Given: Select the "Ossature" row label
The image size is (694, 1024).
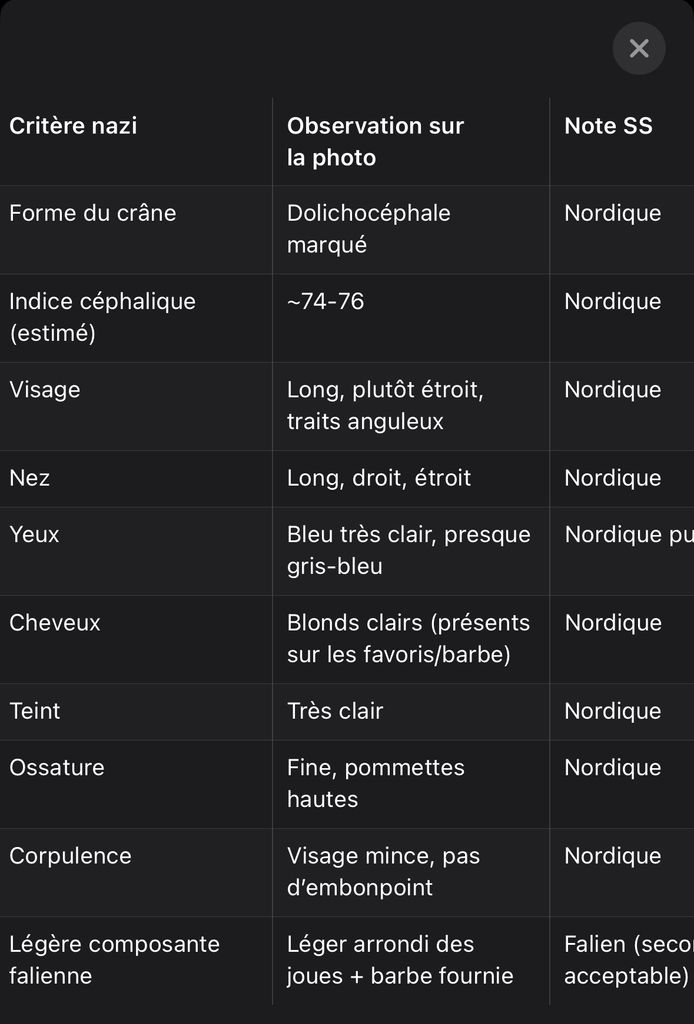Looking at the screenshot, I should click(x=57, y=767).
